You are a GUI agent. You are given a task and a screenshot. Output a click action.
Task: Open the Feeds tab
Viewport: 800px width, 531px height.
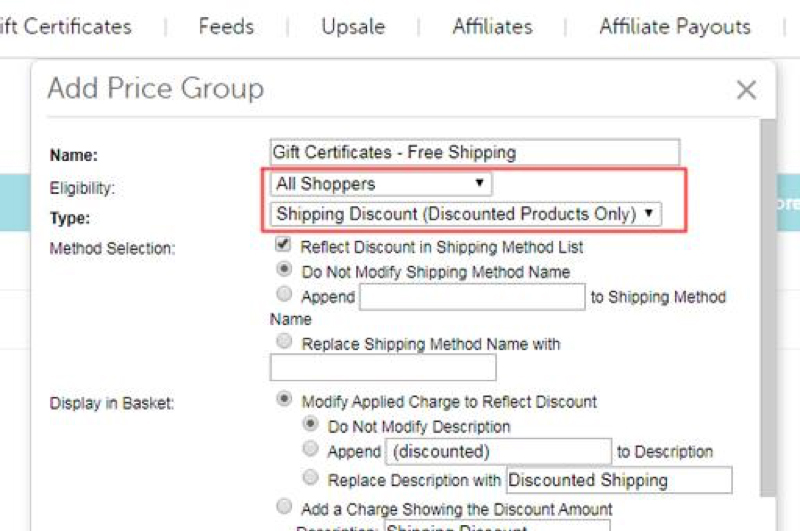(x=226, y=27)
